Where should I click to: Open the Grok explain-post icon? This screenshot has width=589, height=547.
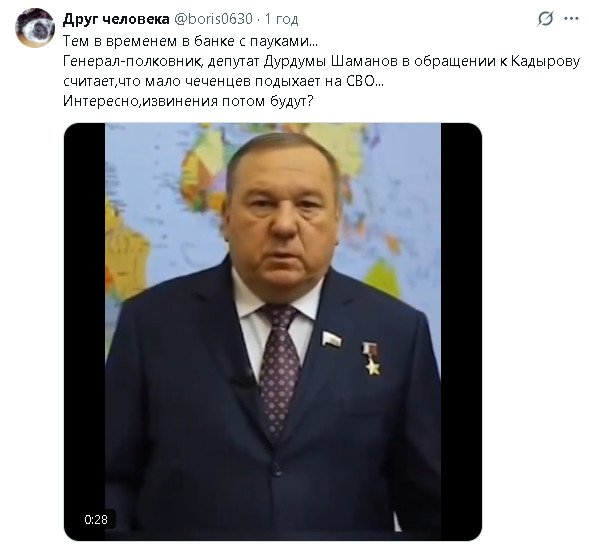(x=545, y=18)
